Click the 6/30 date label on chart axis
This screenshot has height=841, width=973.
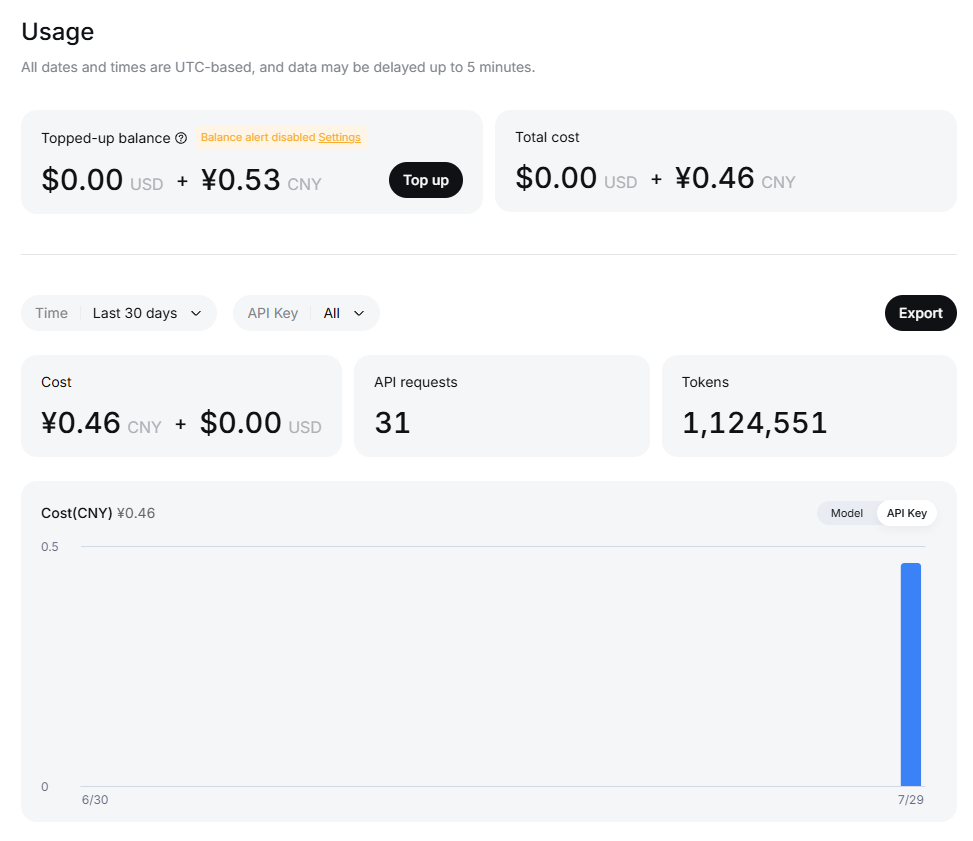(x=95, y=799)
